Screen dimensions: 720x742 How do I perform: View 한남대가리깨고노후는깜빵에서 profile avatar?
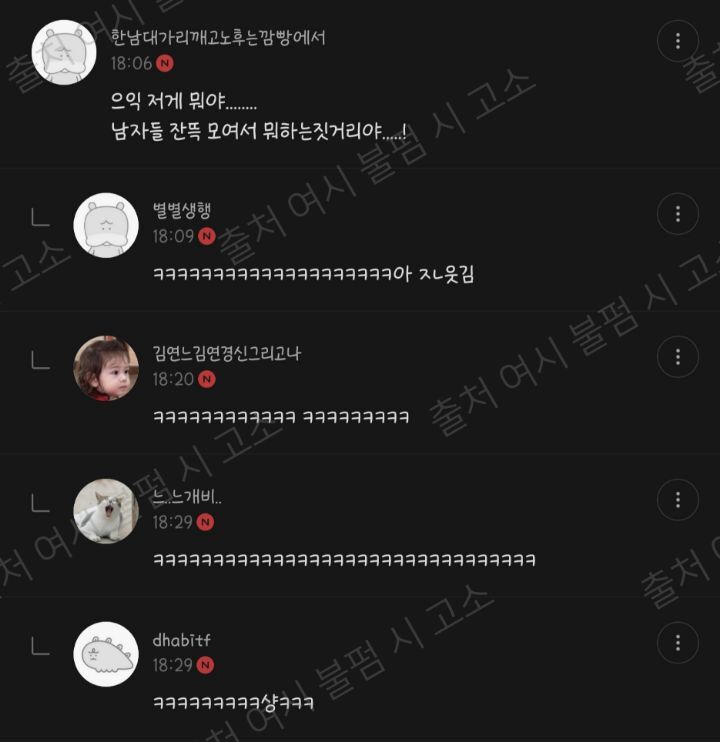click(64, 53)
